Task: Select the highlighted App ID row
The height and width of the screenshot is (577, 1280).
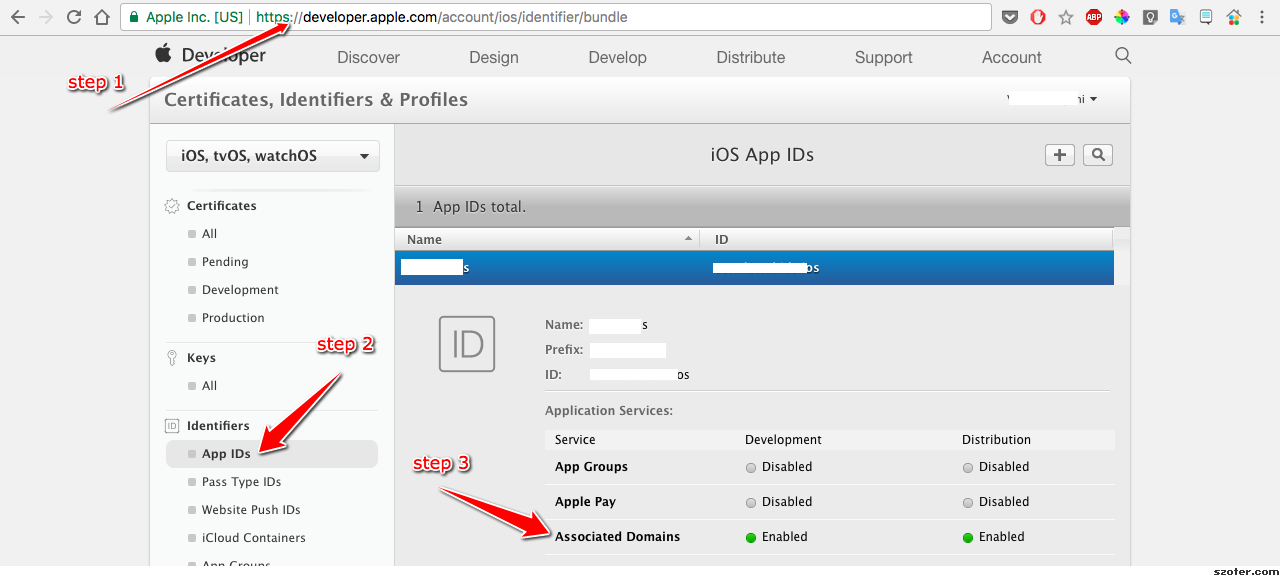Action: point(754,268)
